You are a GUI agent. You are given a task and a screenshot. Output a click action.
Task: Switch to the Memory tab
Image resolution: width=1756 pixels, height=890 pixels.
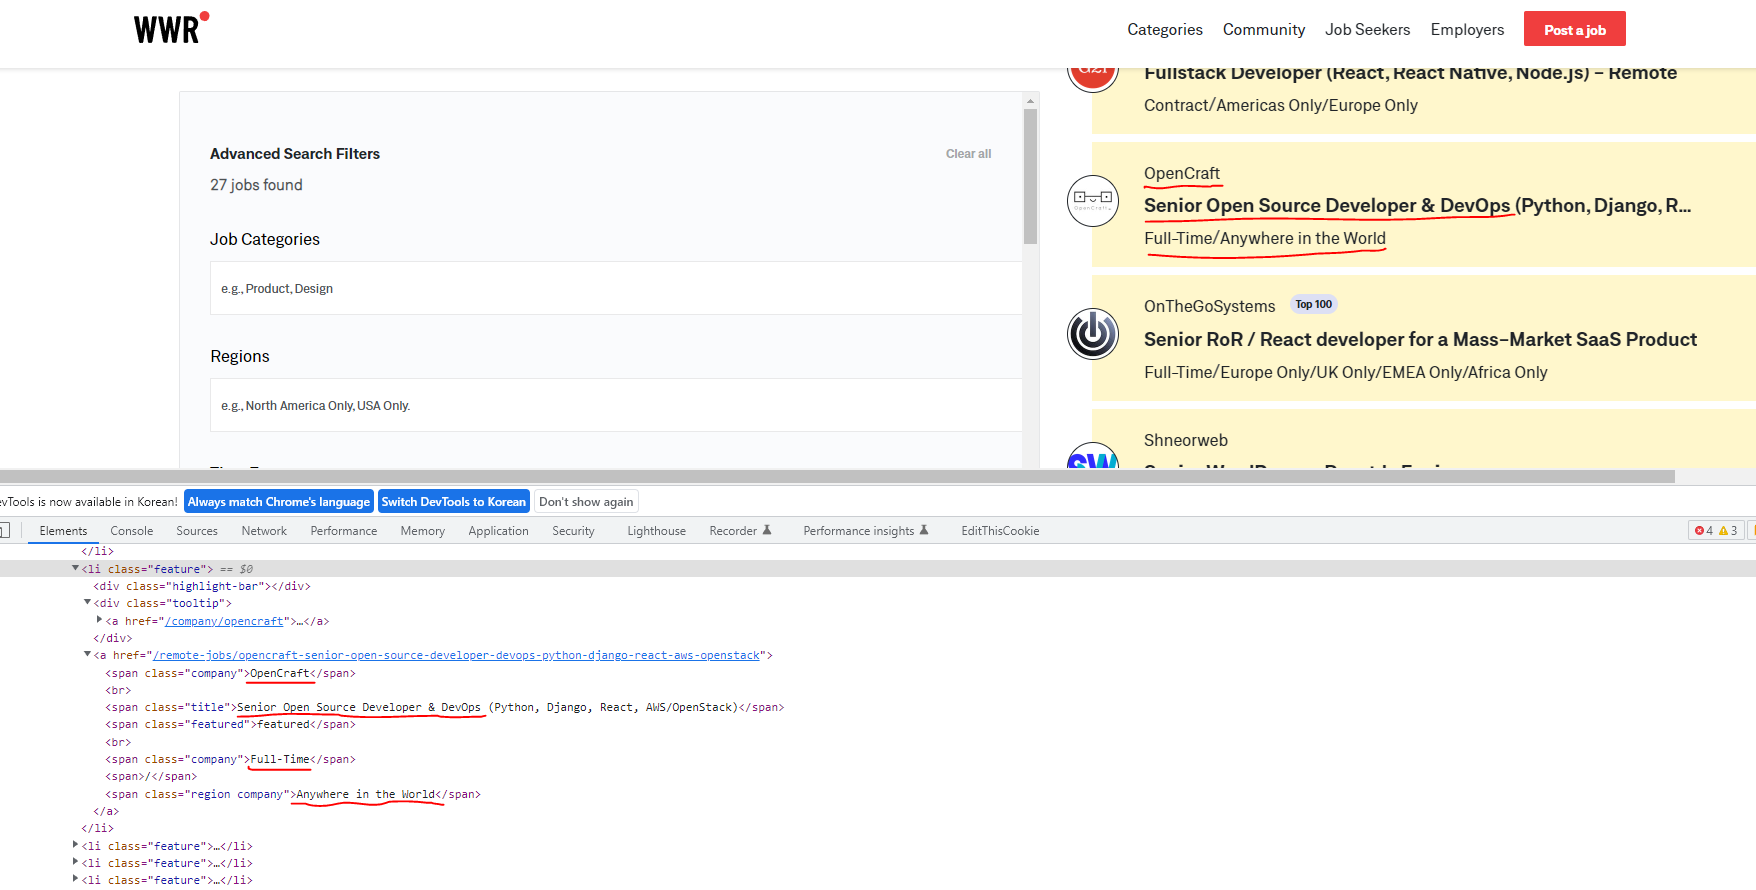tap(423, 531)
